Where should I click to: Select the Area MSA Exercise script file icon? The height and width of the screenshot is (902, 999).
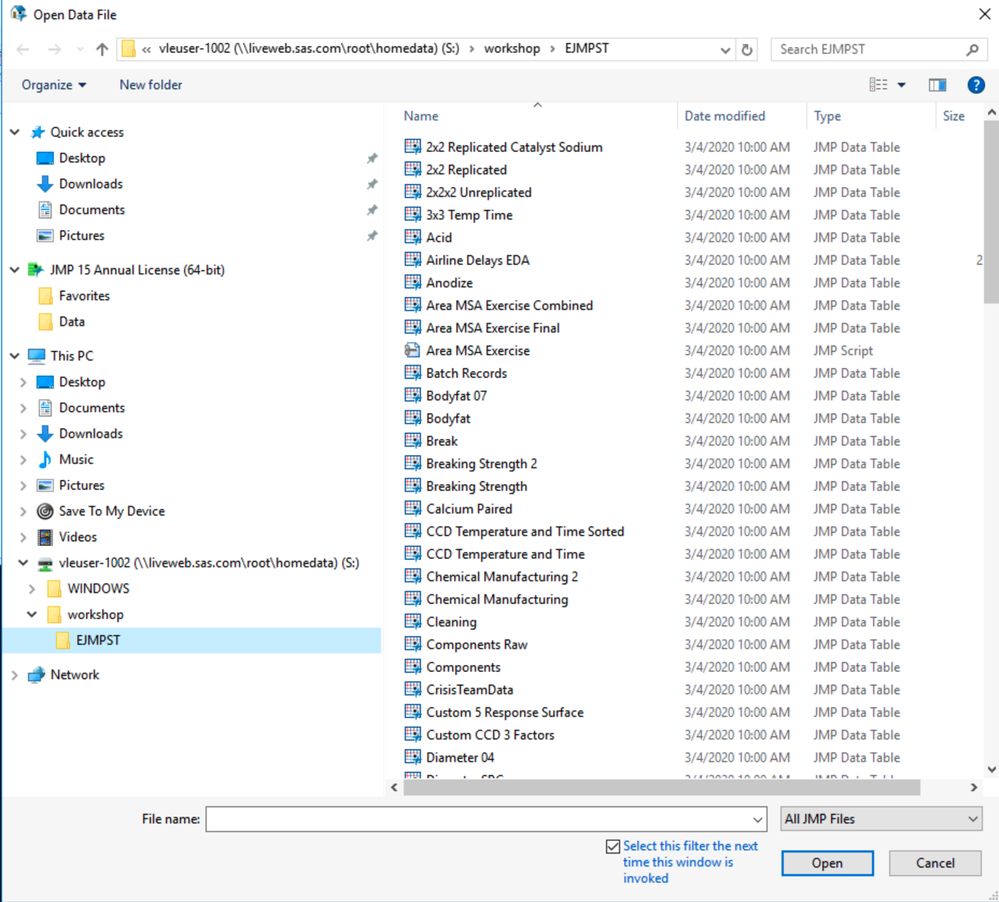click(412, 350)
